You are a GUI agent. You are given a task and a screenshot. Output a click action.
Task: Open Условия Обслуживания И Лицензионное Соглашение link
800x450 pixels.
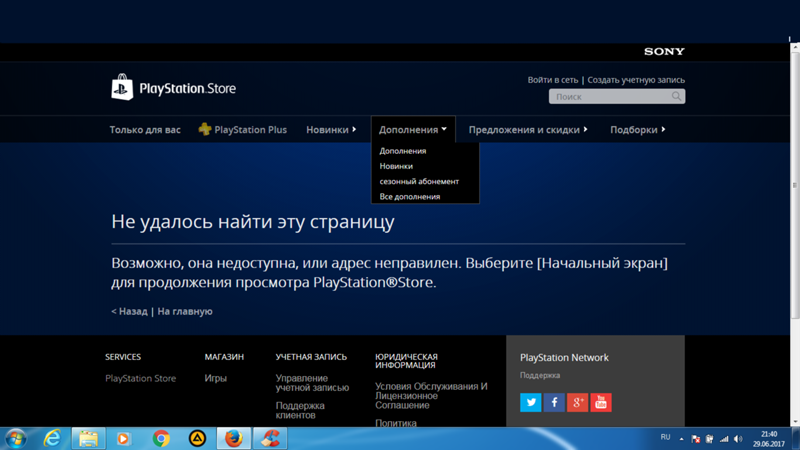[x=431, y=395]
